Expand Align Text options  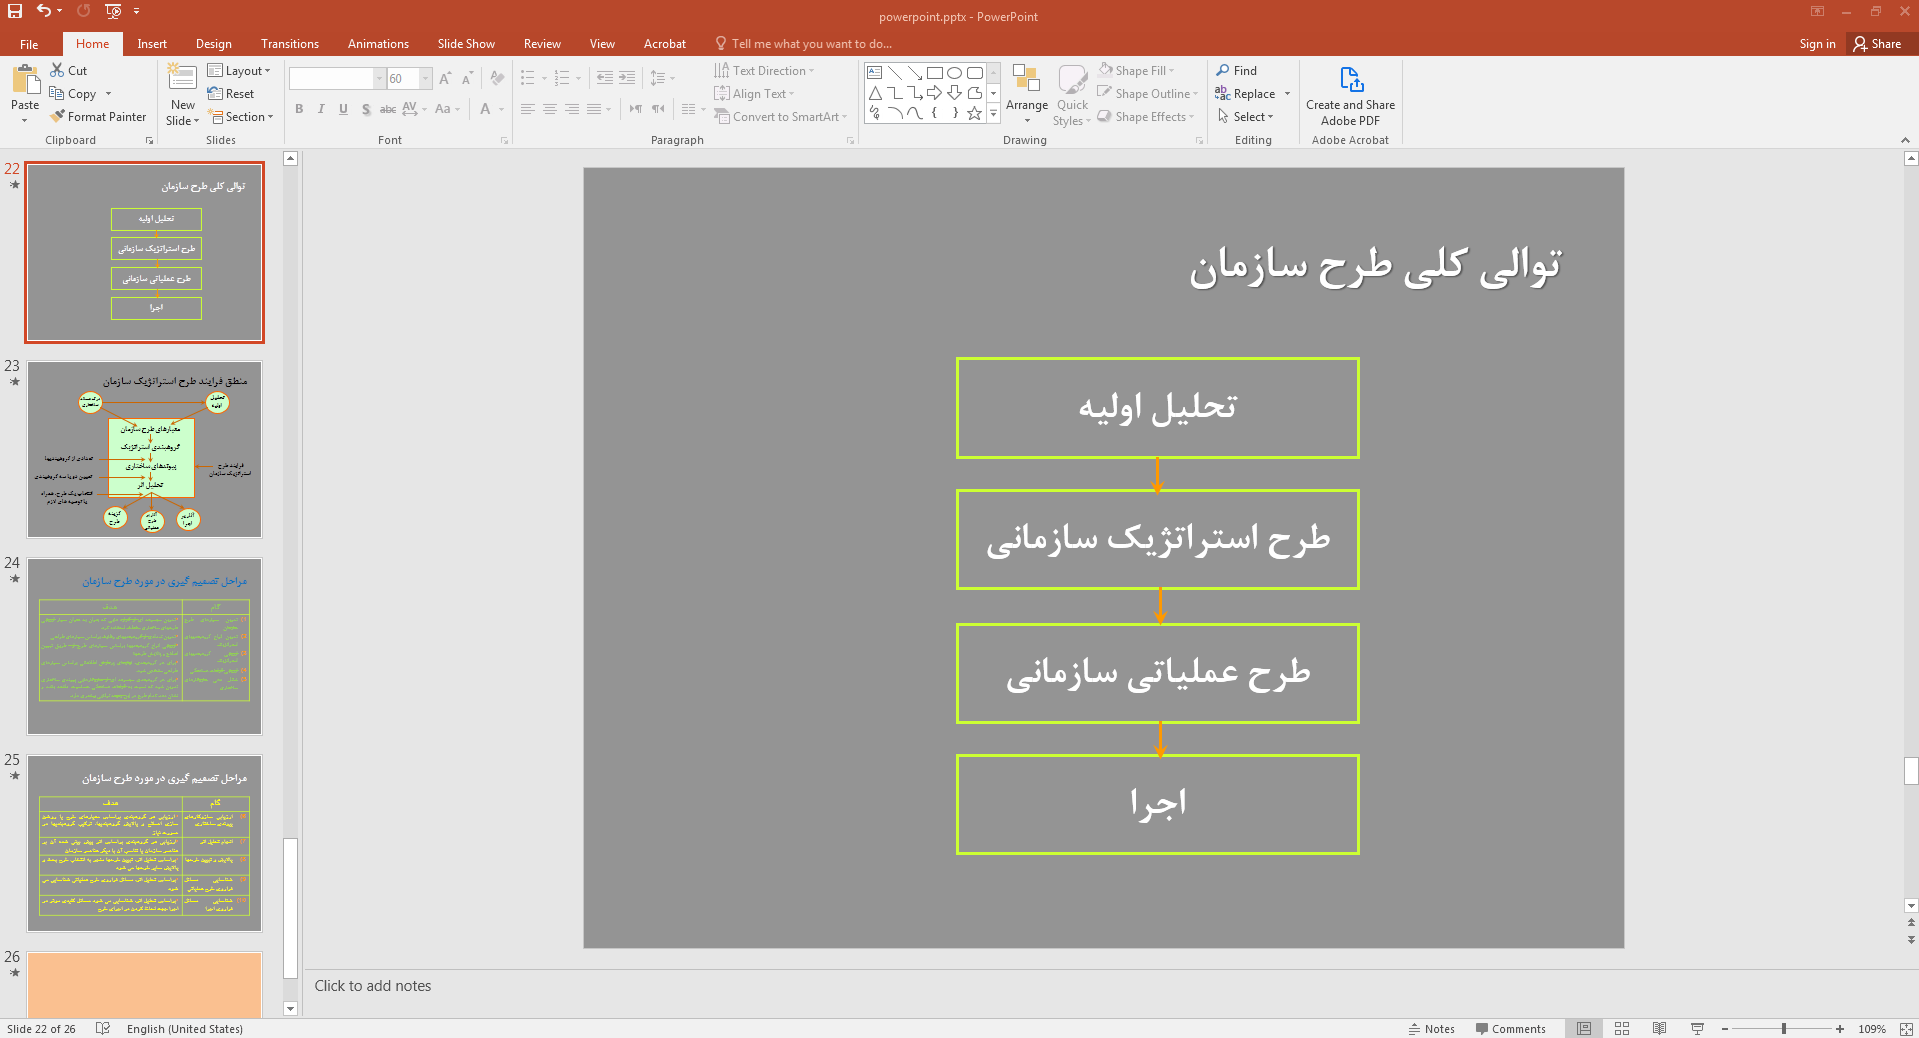pyautogui.click(x=754, y=93)
